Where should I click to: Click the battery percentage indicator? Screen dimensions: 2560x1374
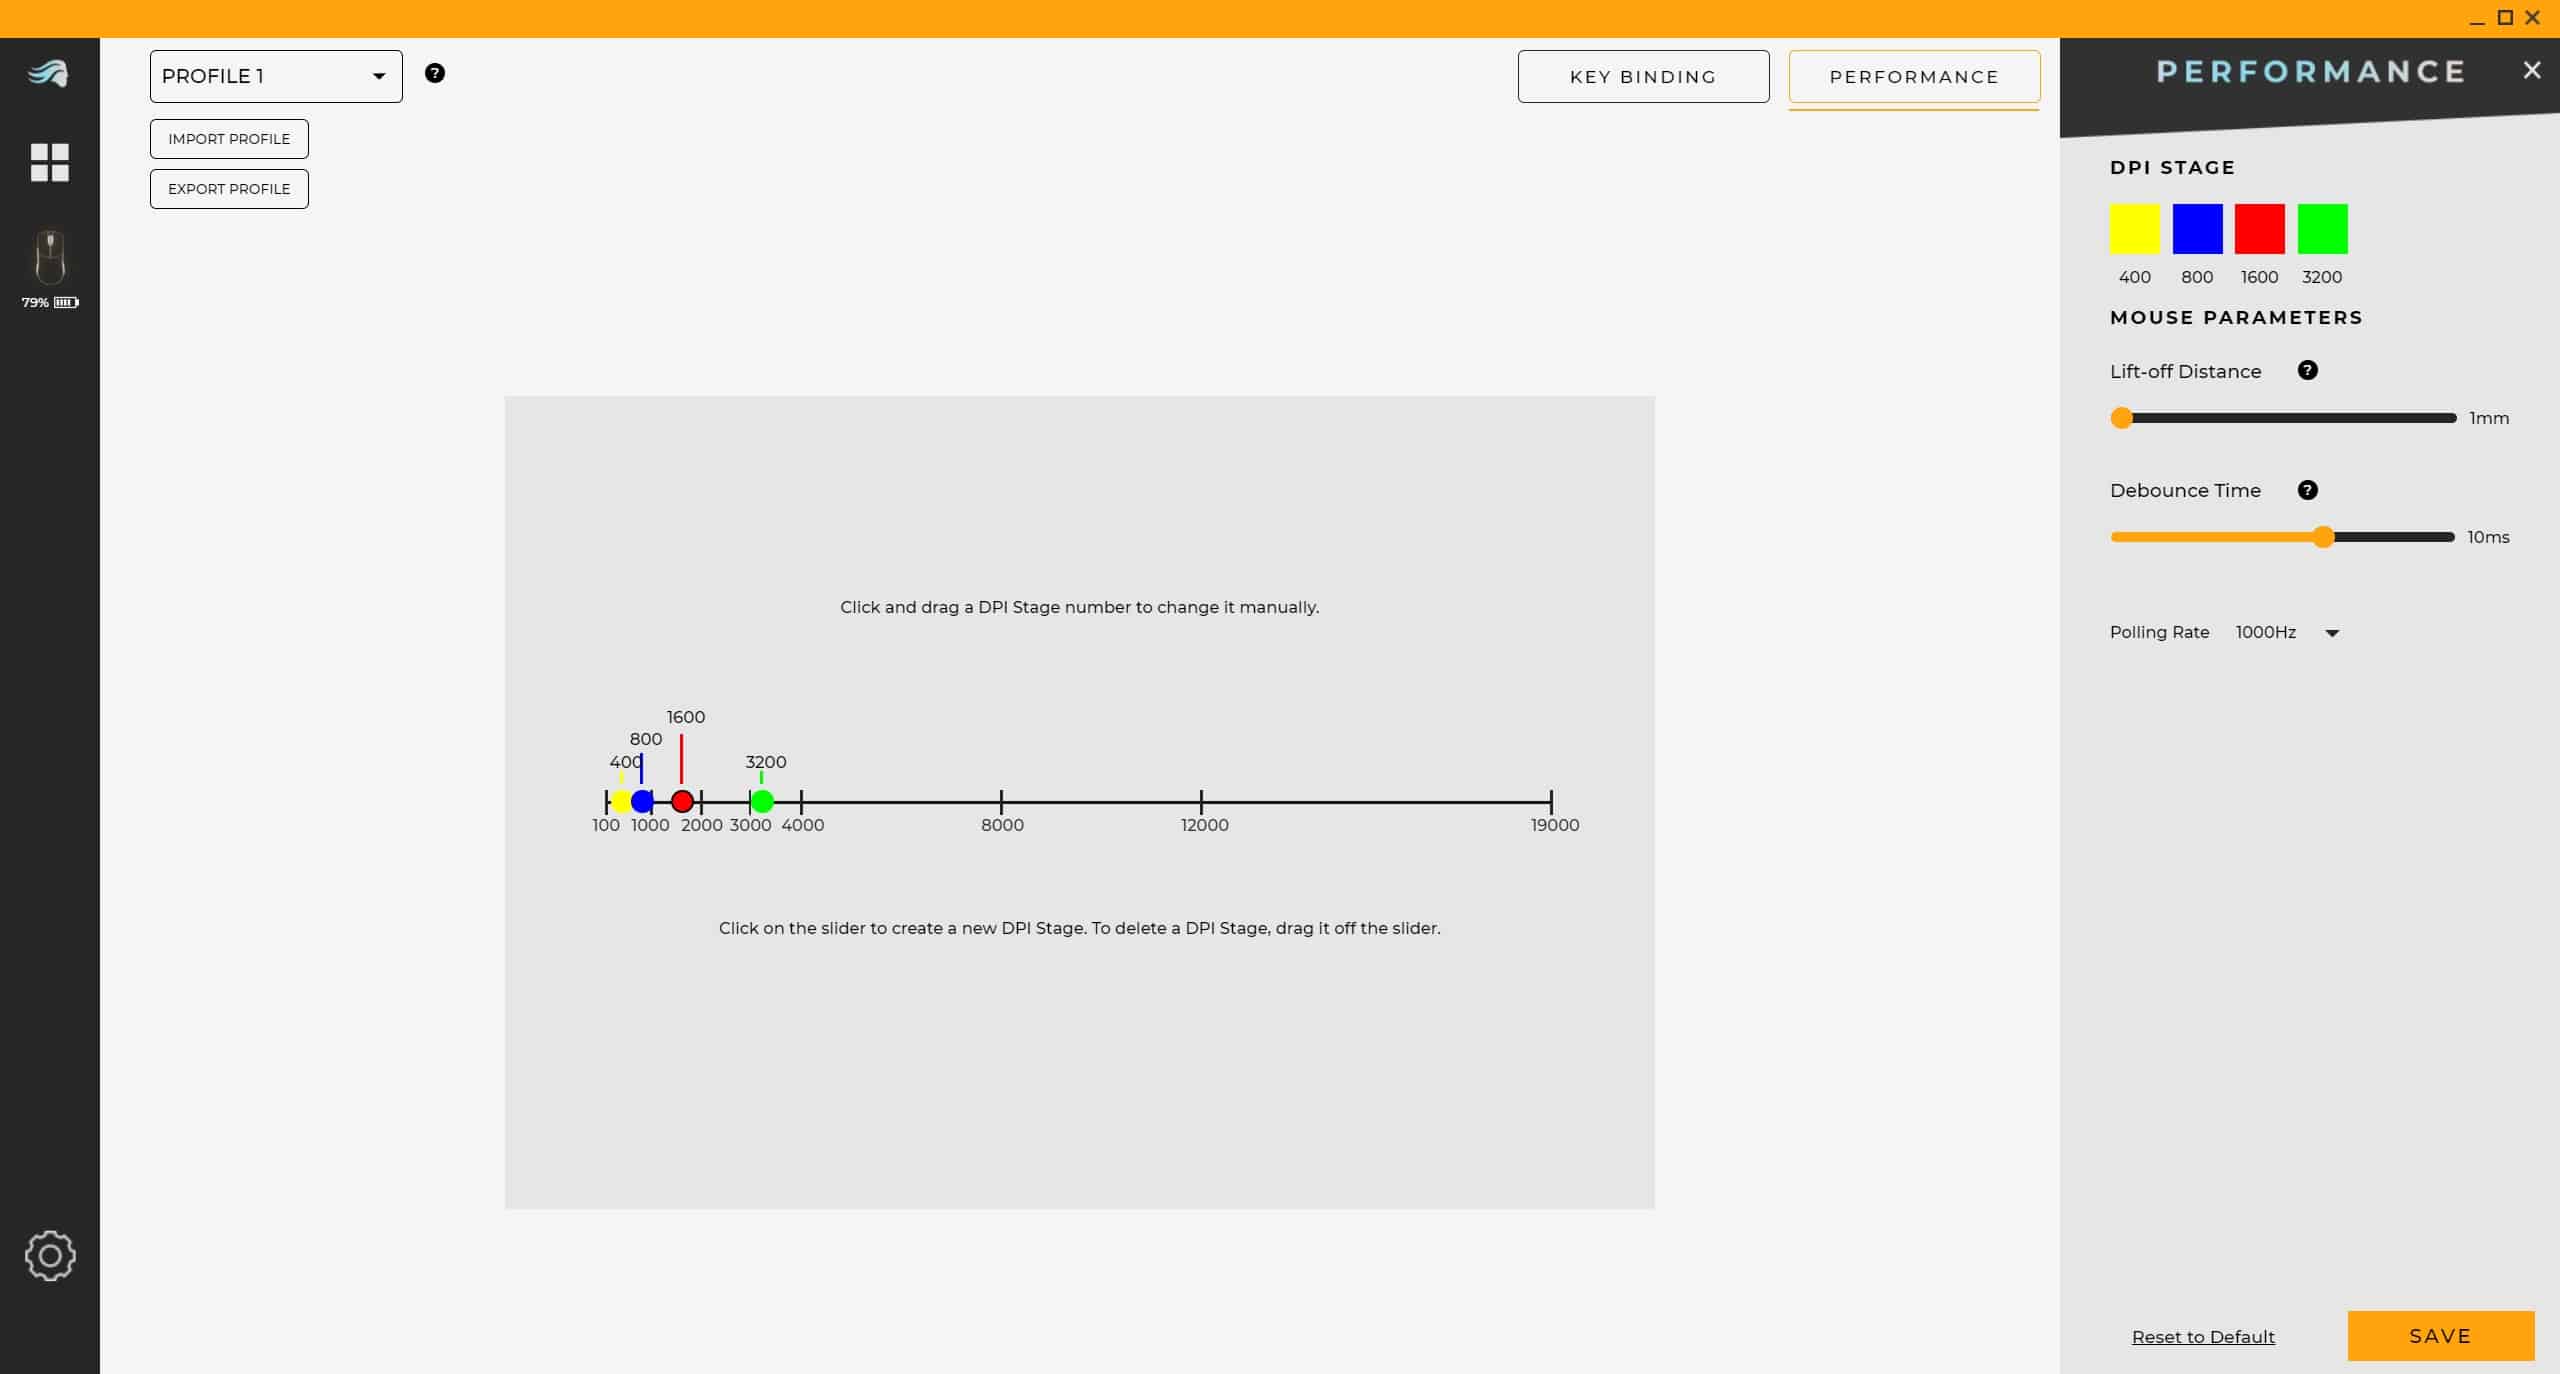click(50, 302)
